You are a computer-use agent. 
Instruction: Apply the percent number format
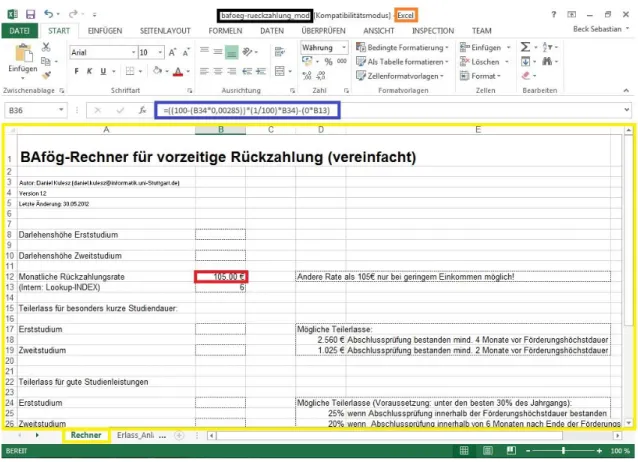click(x=328, y=61)
